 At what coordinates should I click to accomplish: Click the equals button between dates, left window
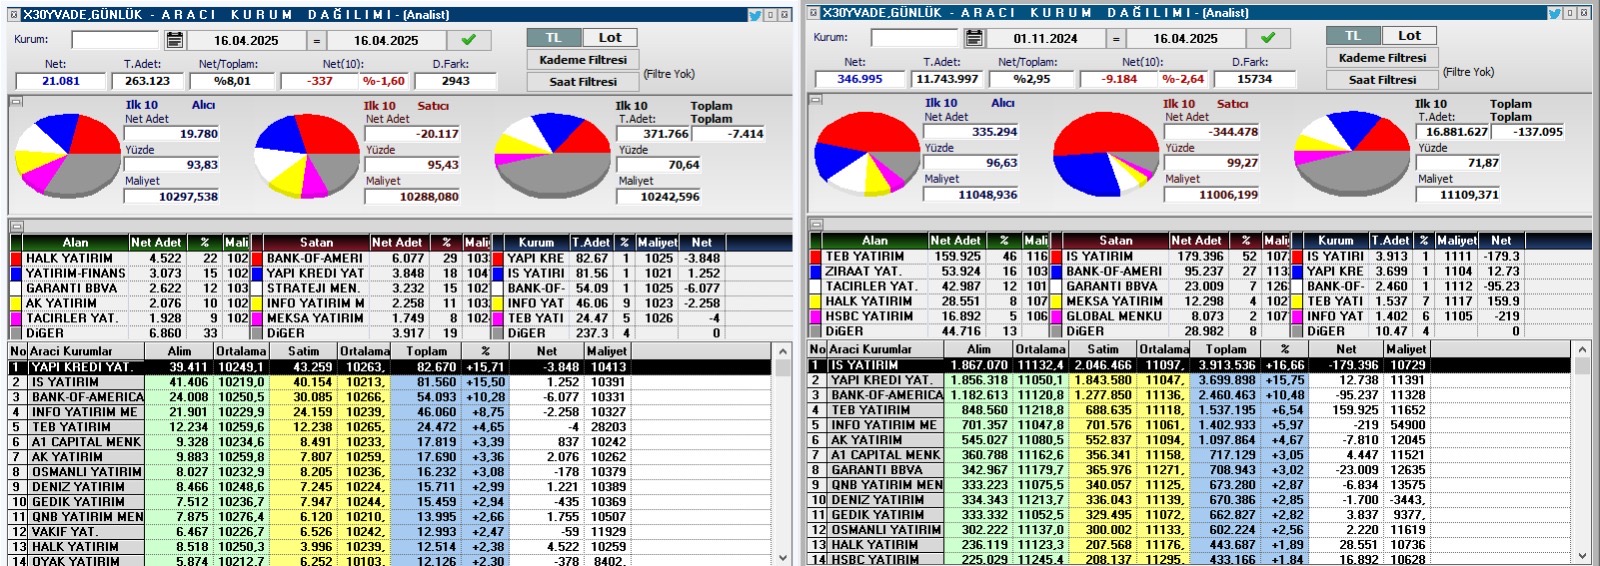click(x=316, y=40)
